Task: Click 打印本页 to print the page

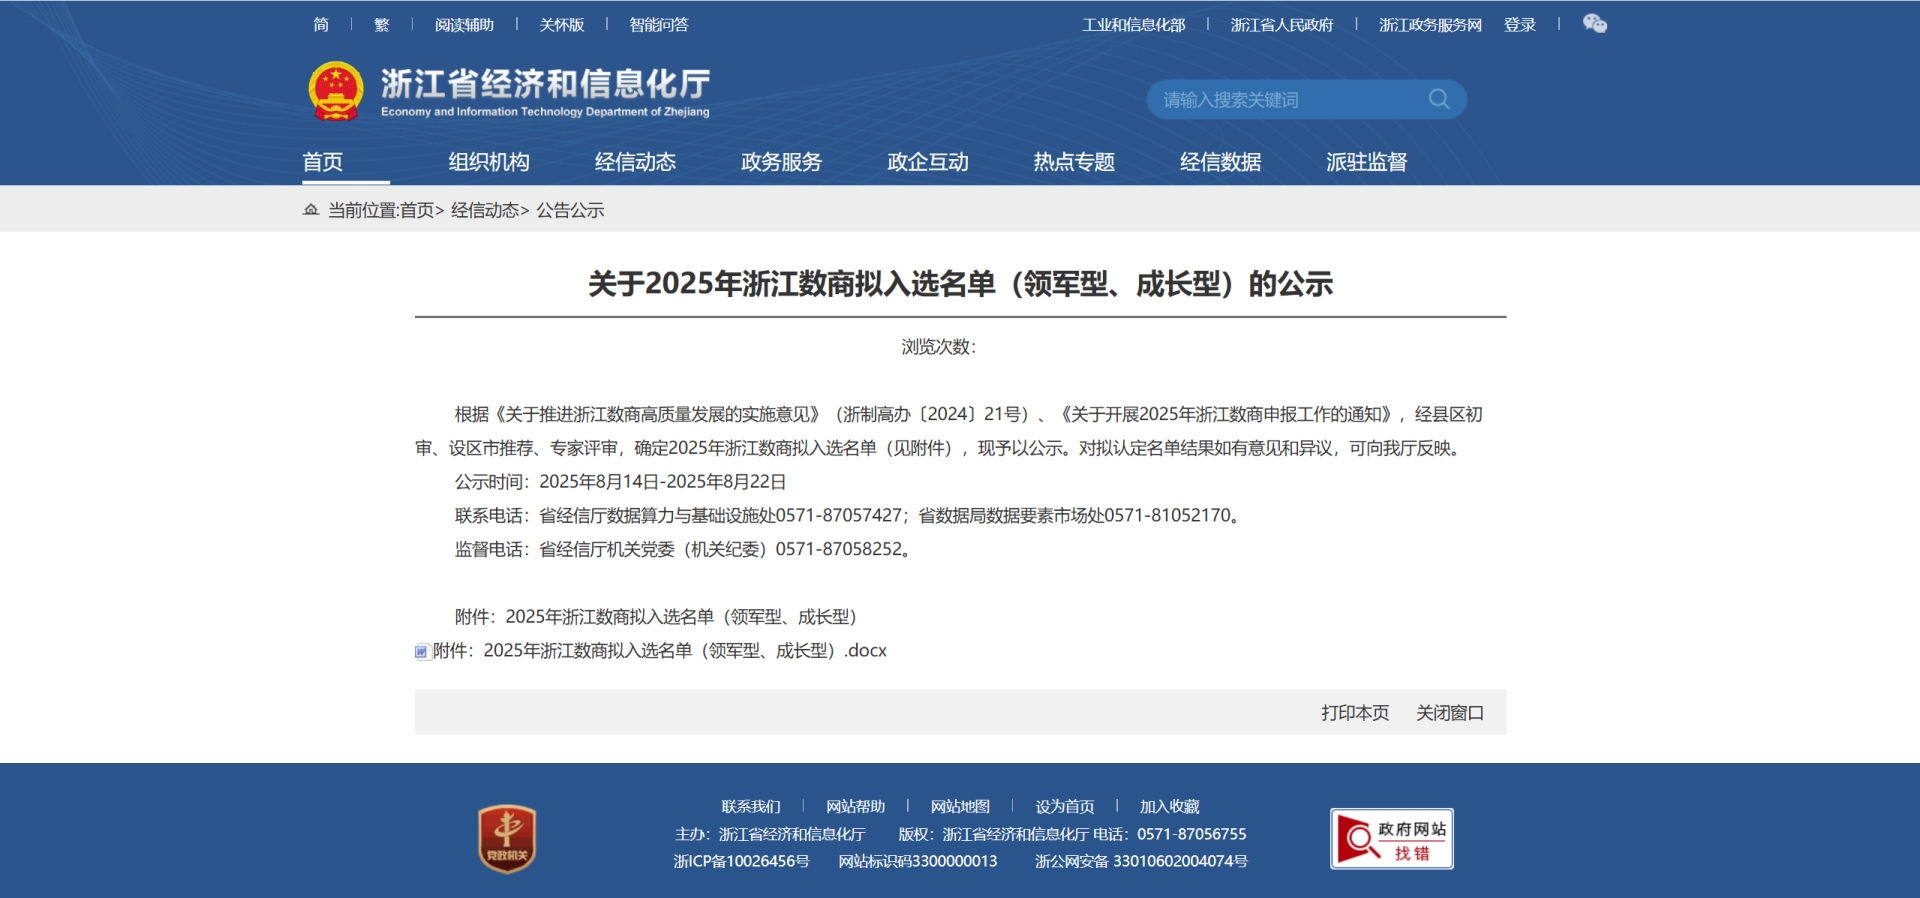Action: [x=1354, y=713]
